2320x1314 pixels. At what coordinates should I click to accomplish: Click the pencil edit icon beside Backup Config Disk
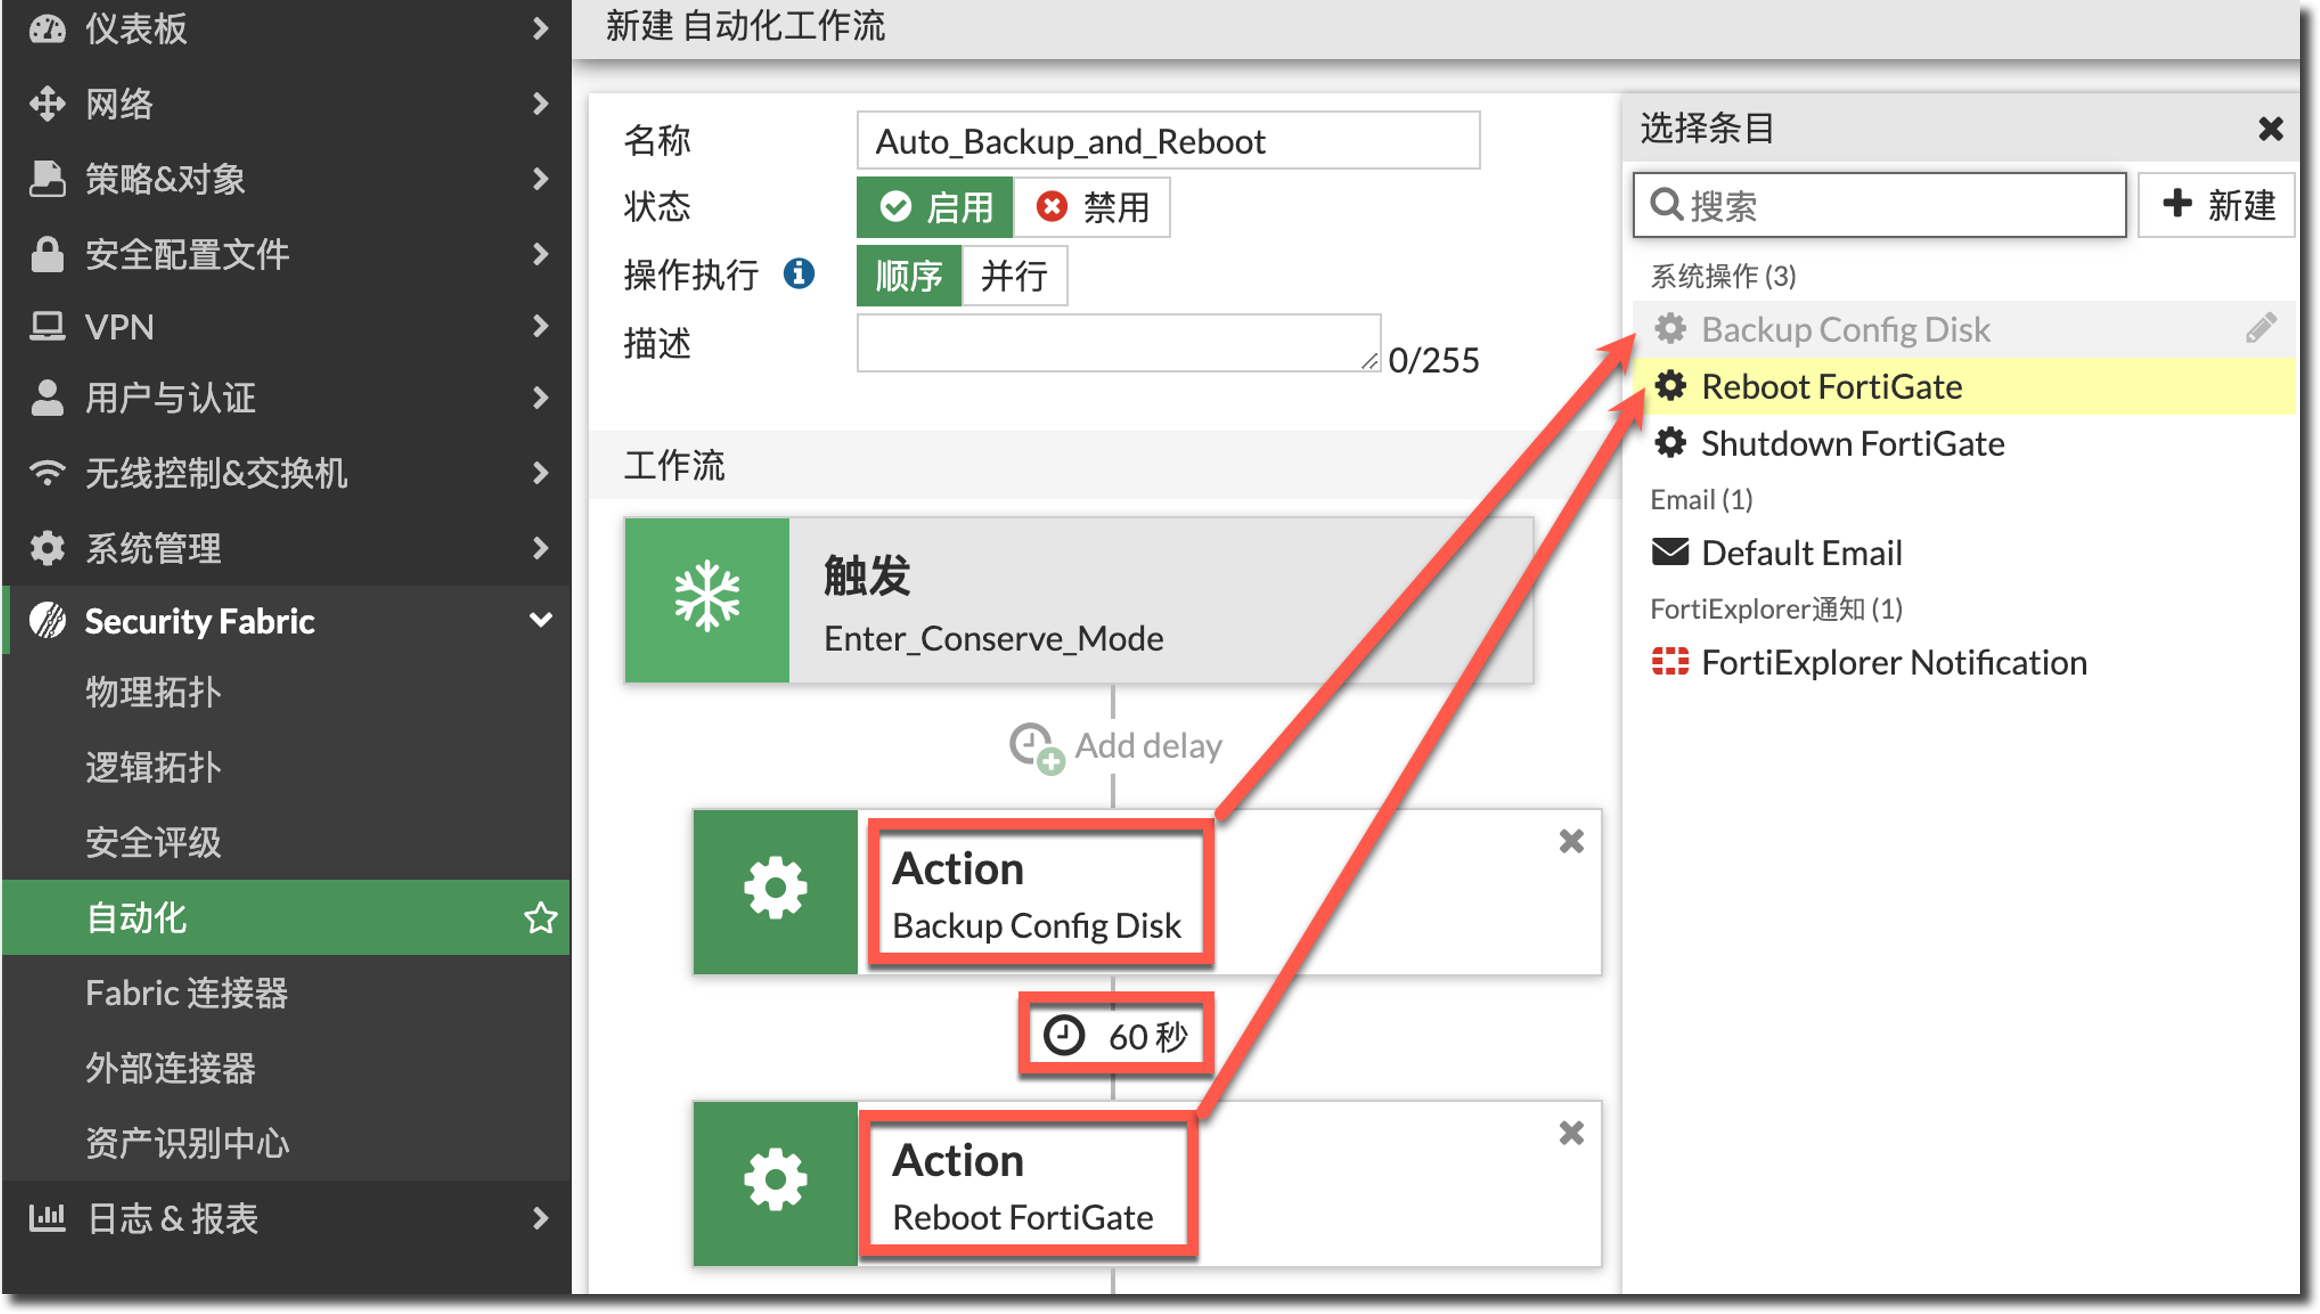pos(2260,328)
